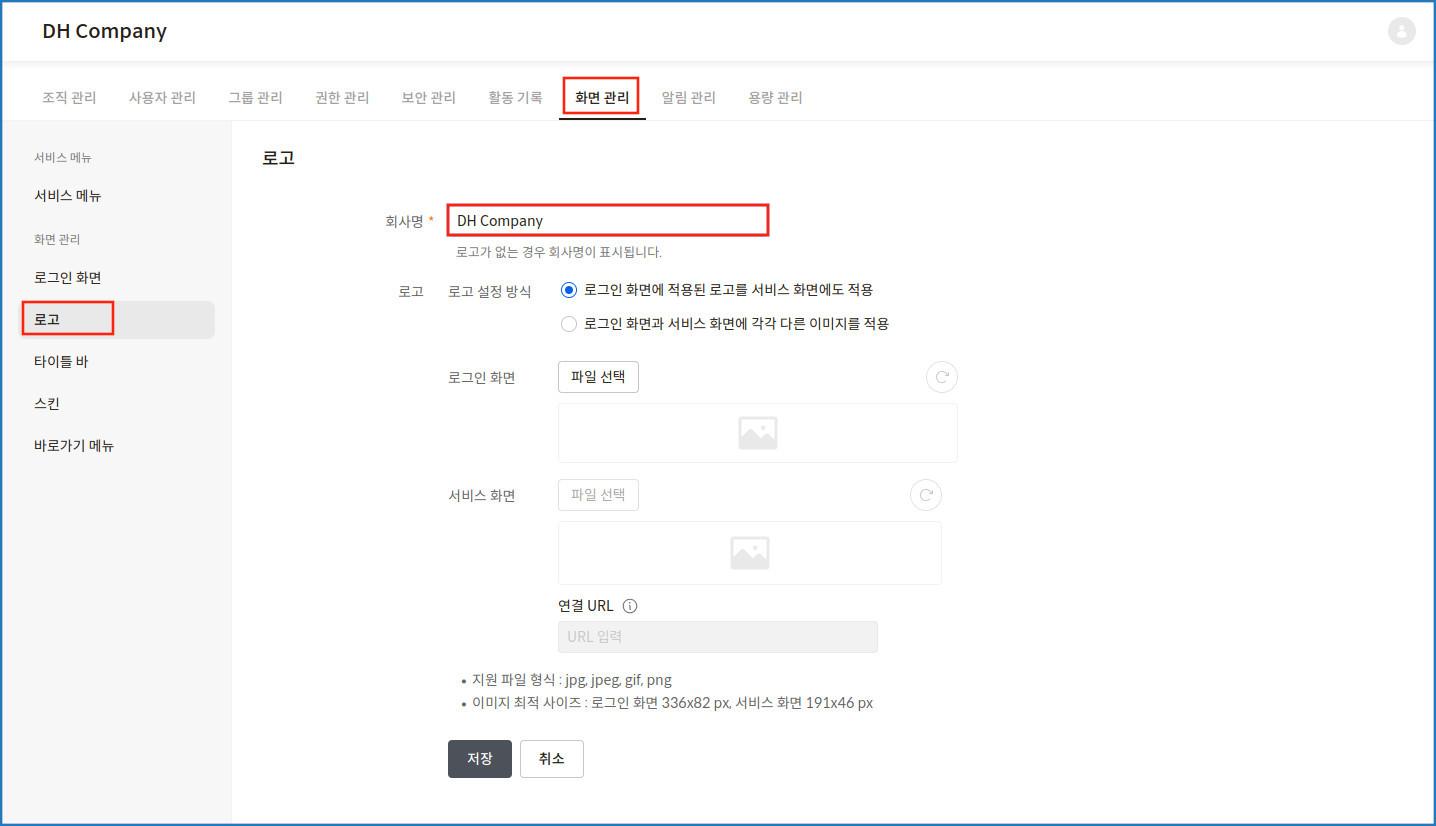Screen dimensions: 1436x826
Task: Focus the 회사명 input field
Action: pos(608,220)
